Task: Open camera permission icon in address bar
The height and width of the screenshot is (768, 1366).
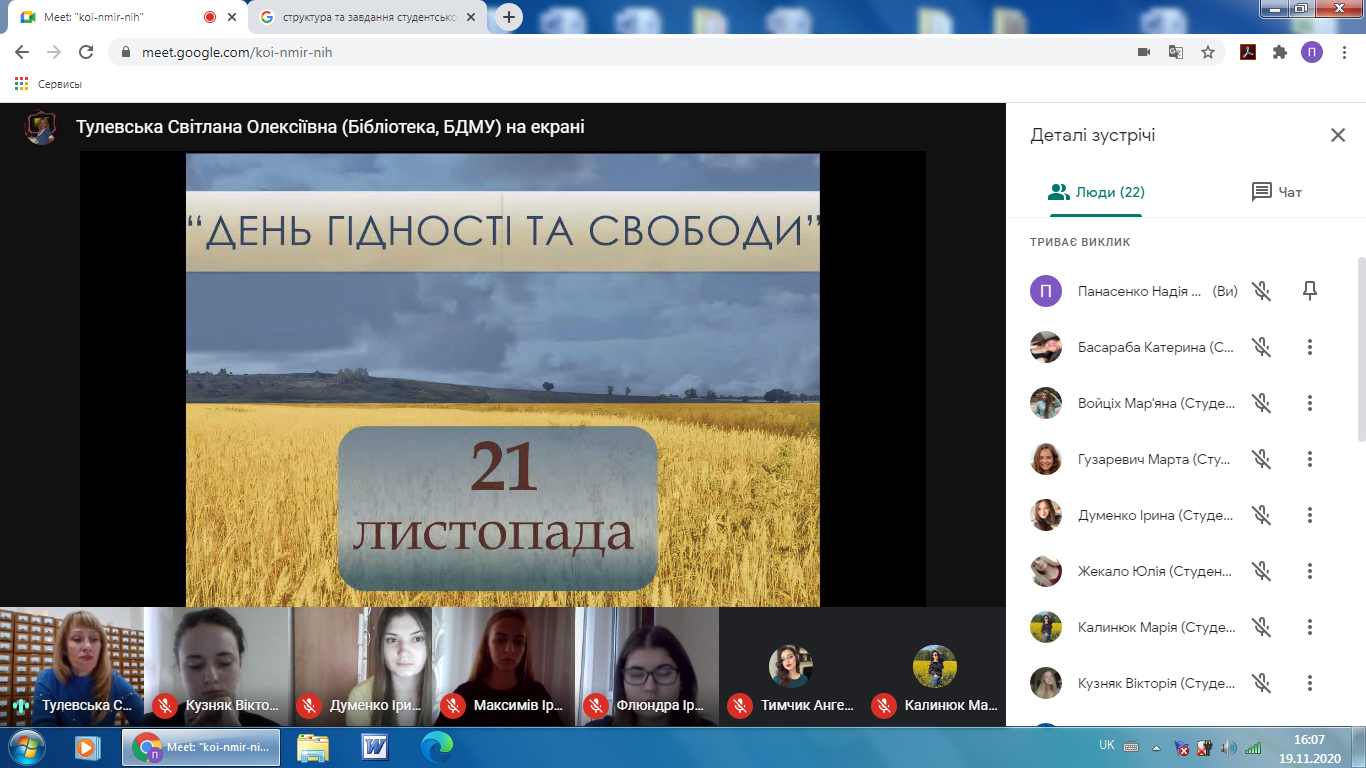Action: point(1144,52)
